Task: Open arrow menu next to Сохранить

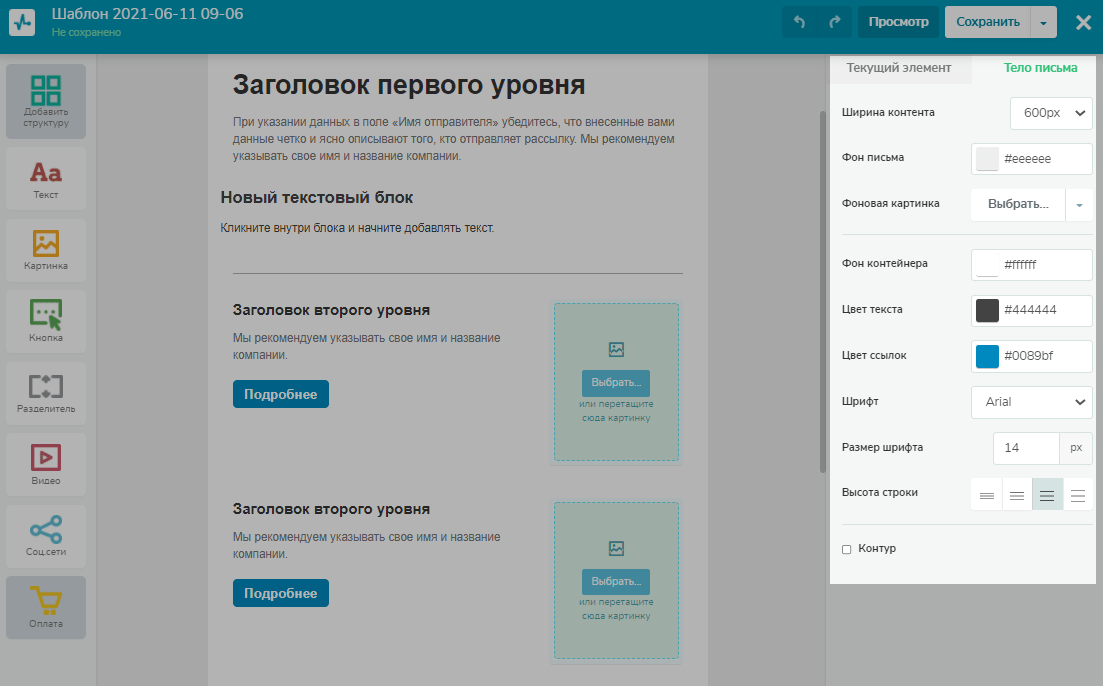Action: [1042, 22]
